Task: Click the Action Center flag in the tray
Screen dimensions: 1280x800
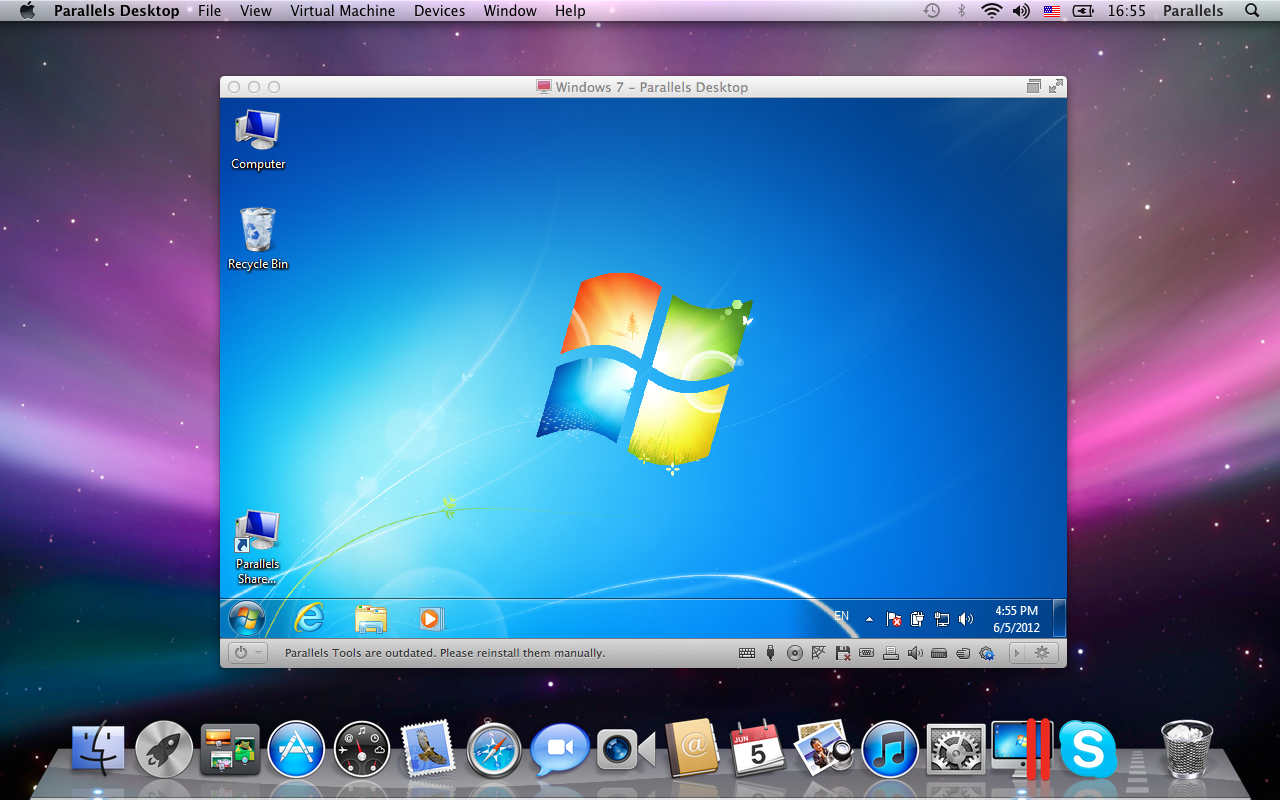Action: [893, 618]
